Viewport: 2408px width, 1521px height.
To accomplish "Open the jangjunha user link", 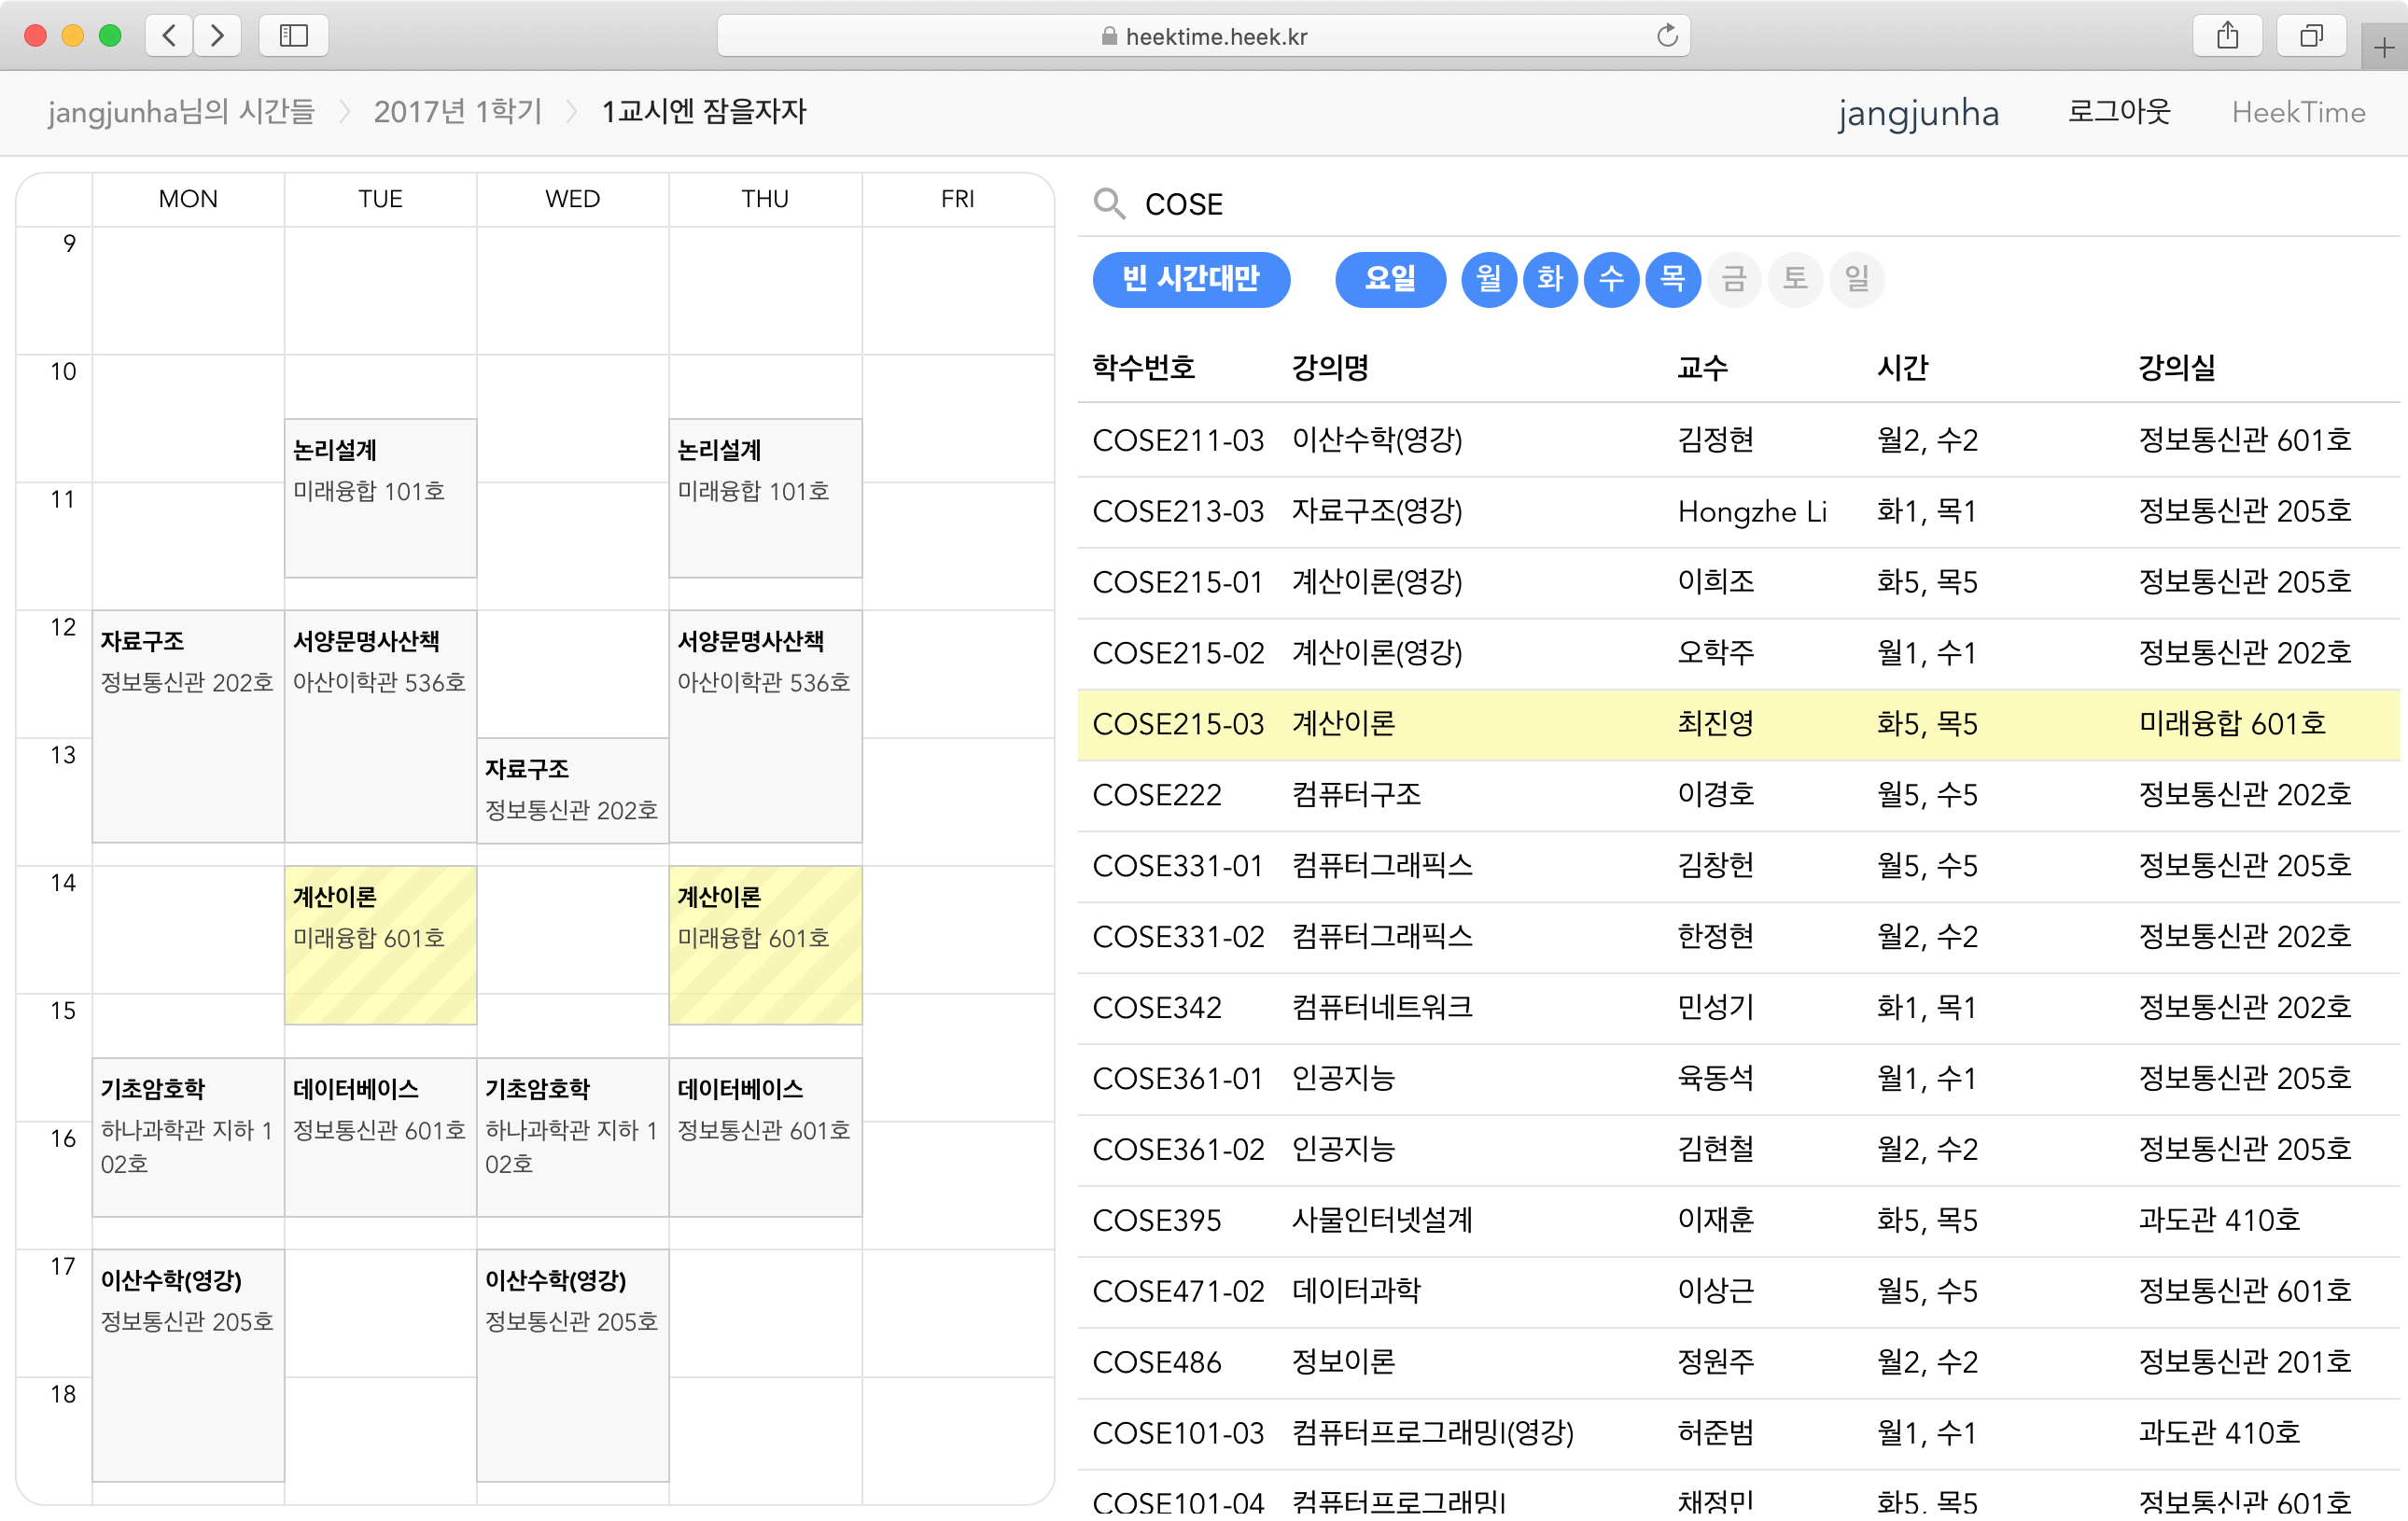I will [1918, 112].
